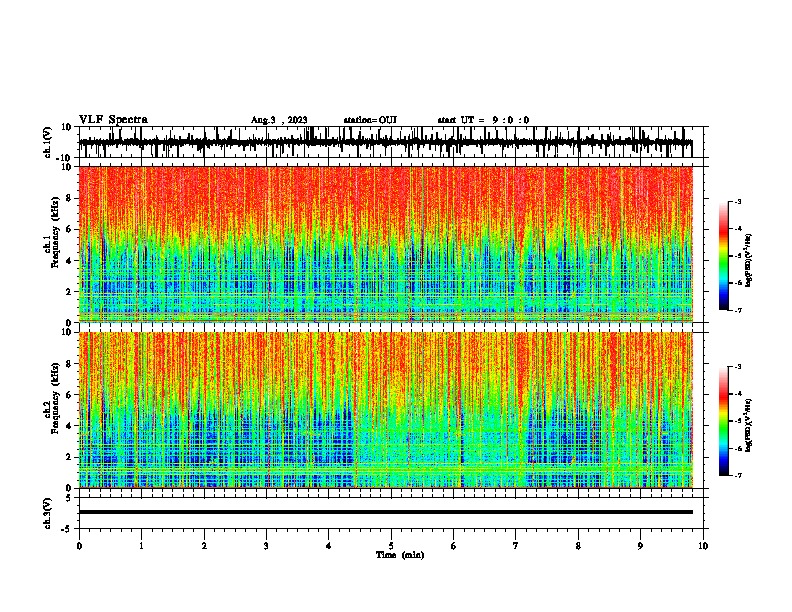Click the ch.1 color bar log(PSD) unit label

(748, 260)
